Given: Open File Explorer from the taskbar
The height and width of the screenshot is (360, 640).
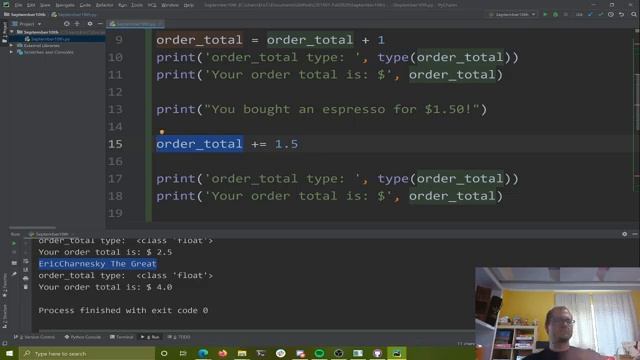Looking at the screenshot, I should pos(242,353).
